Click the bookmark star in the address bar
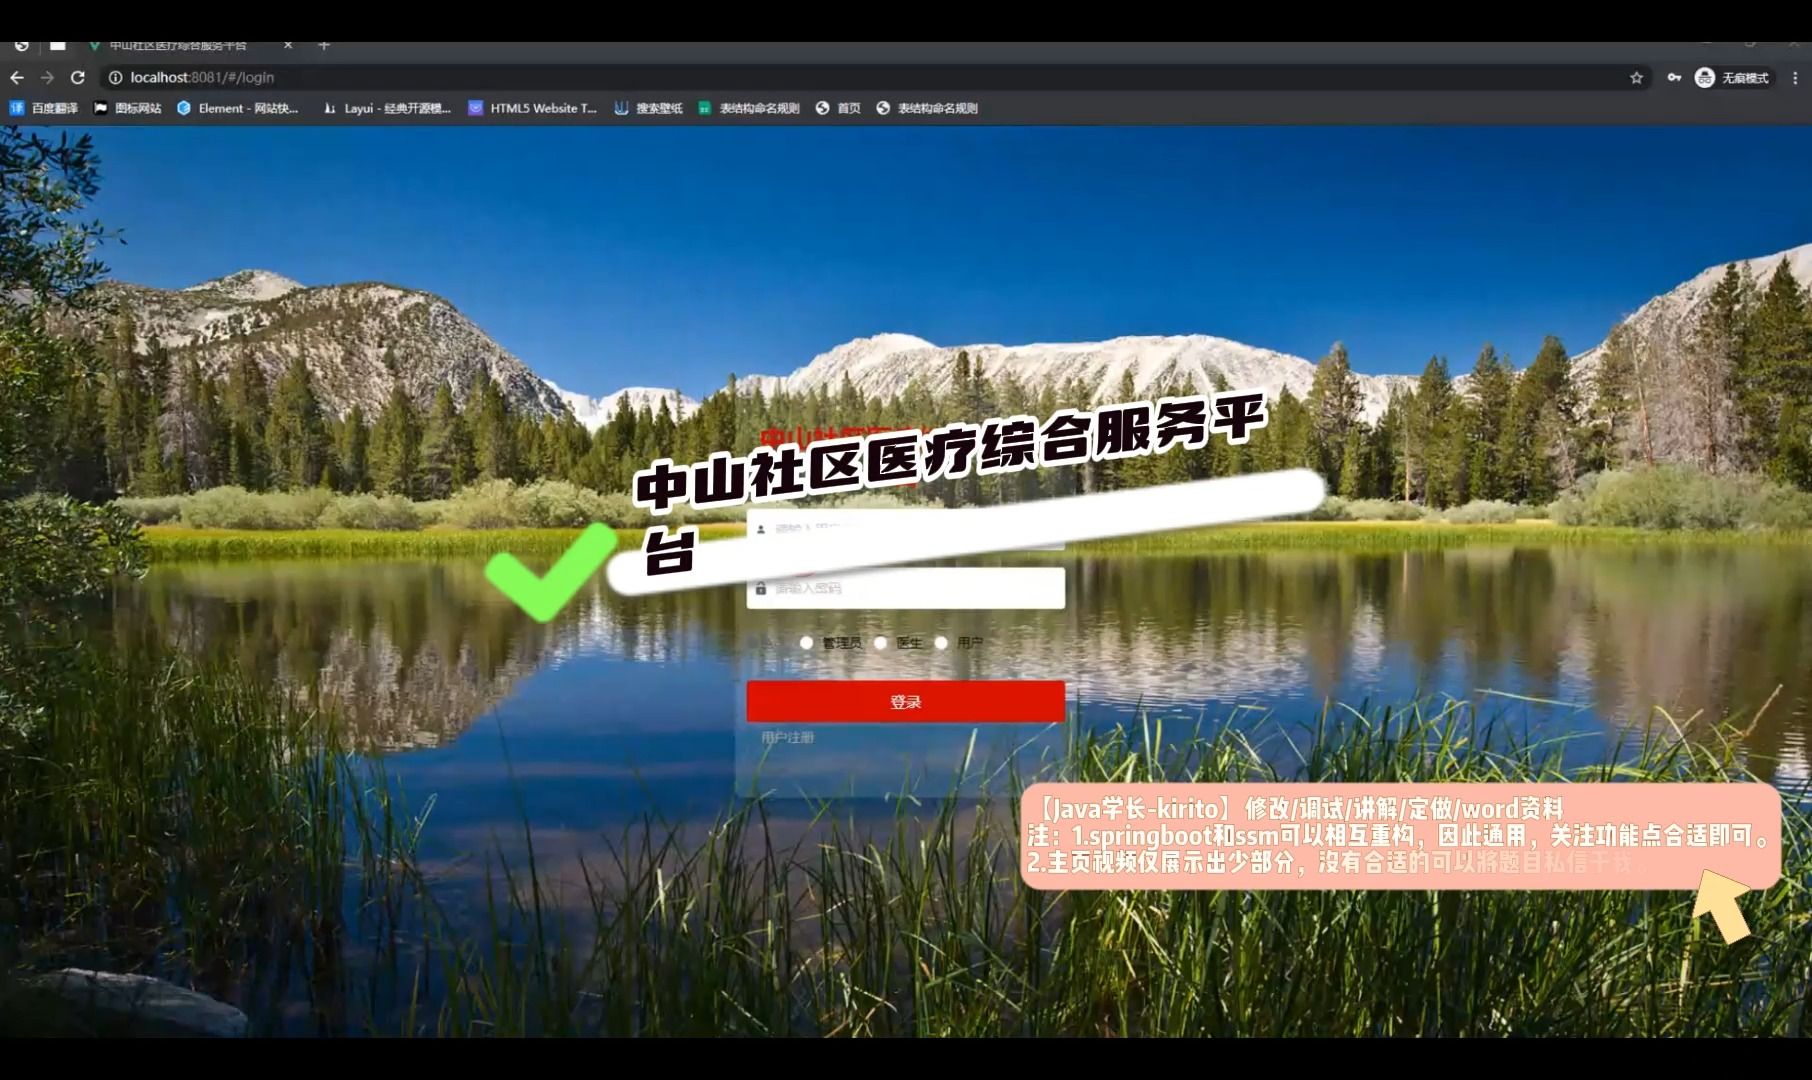1812x1080 pixels. pos(1634,77)
